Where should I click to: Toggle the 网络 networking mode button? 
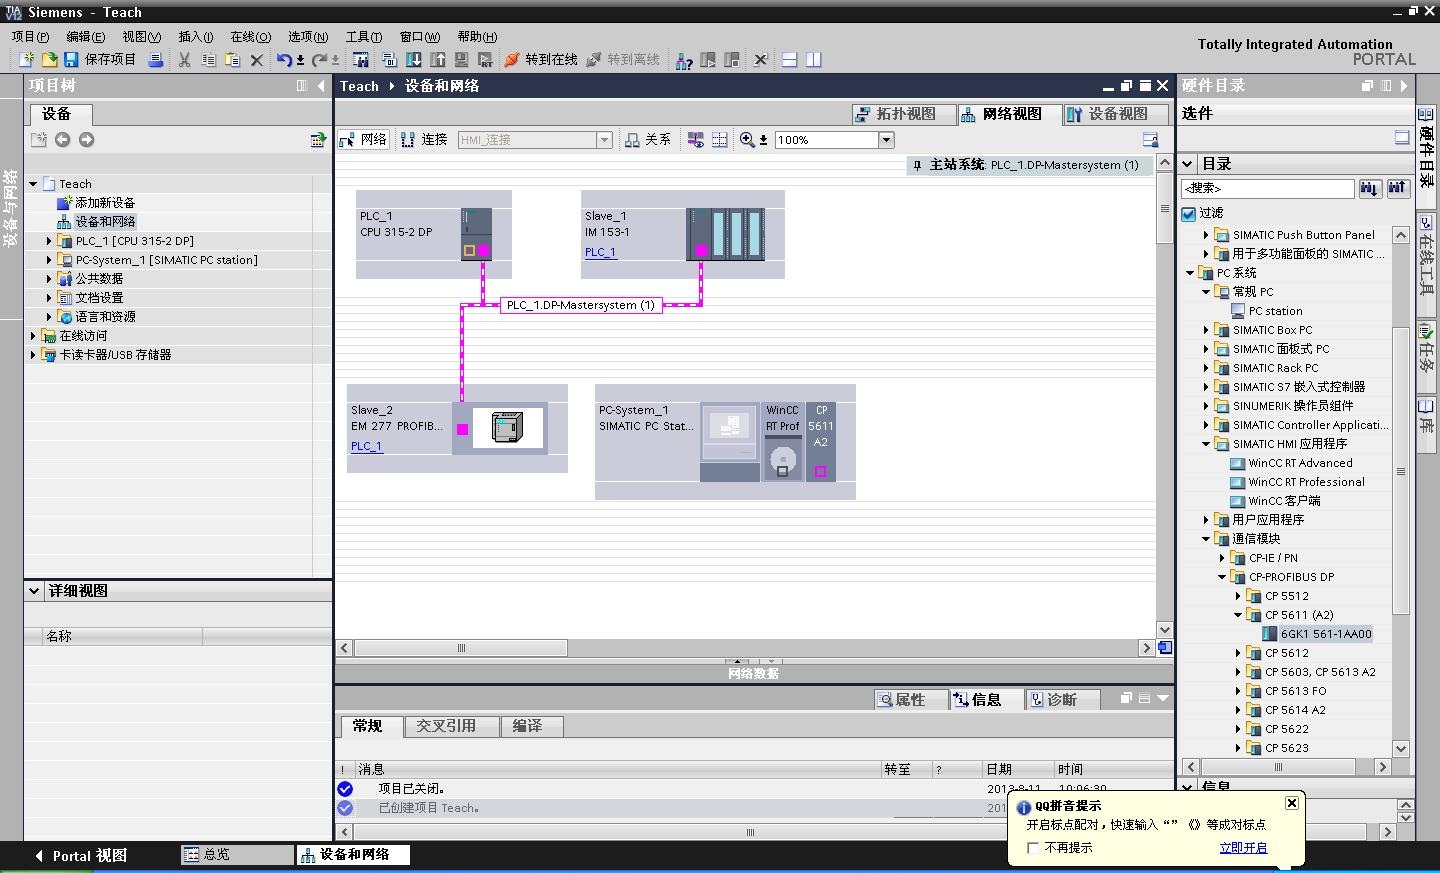pos(363,140)
